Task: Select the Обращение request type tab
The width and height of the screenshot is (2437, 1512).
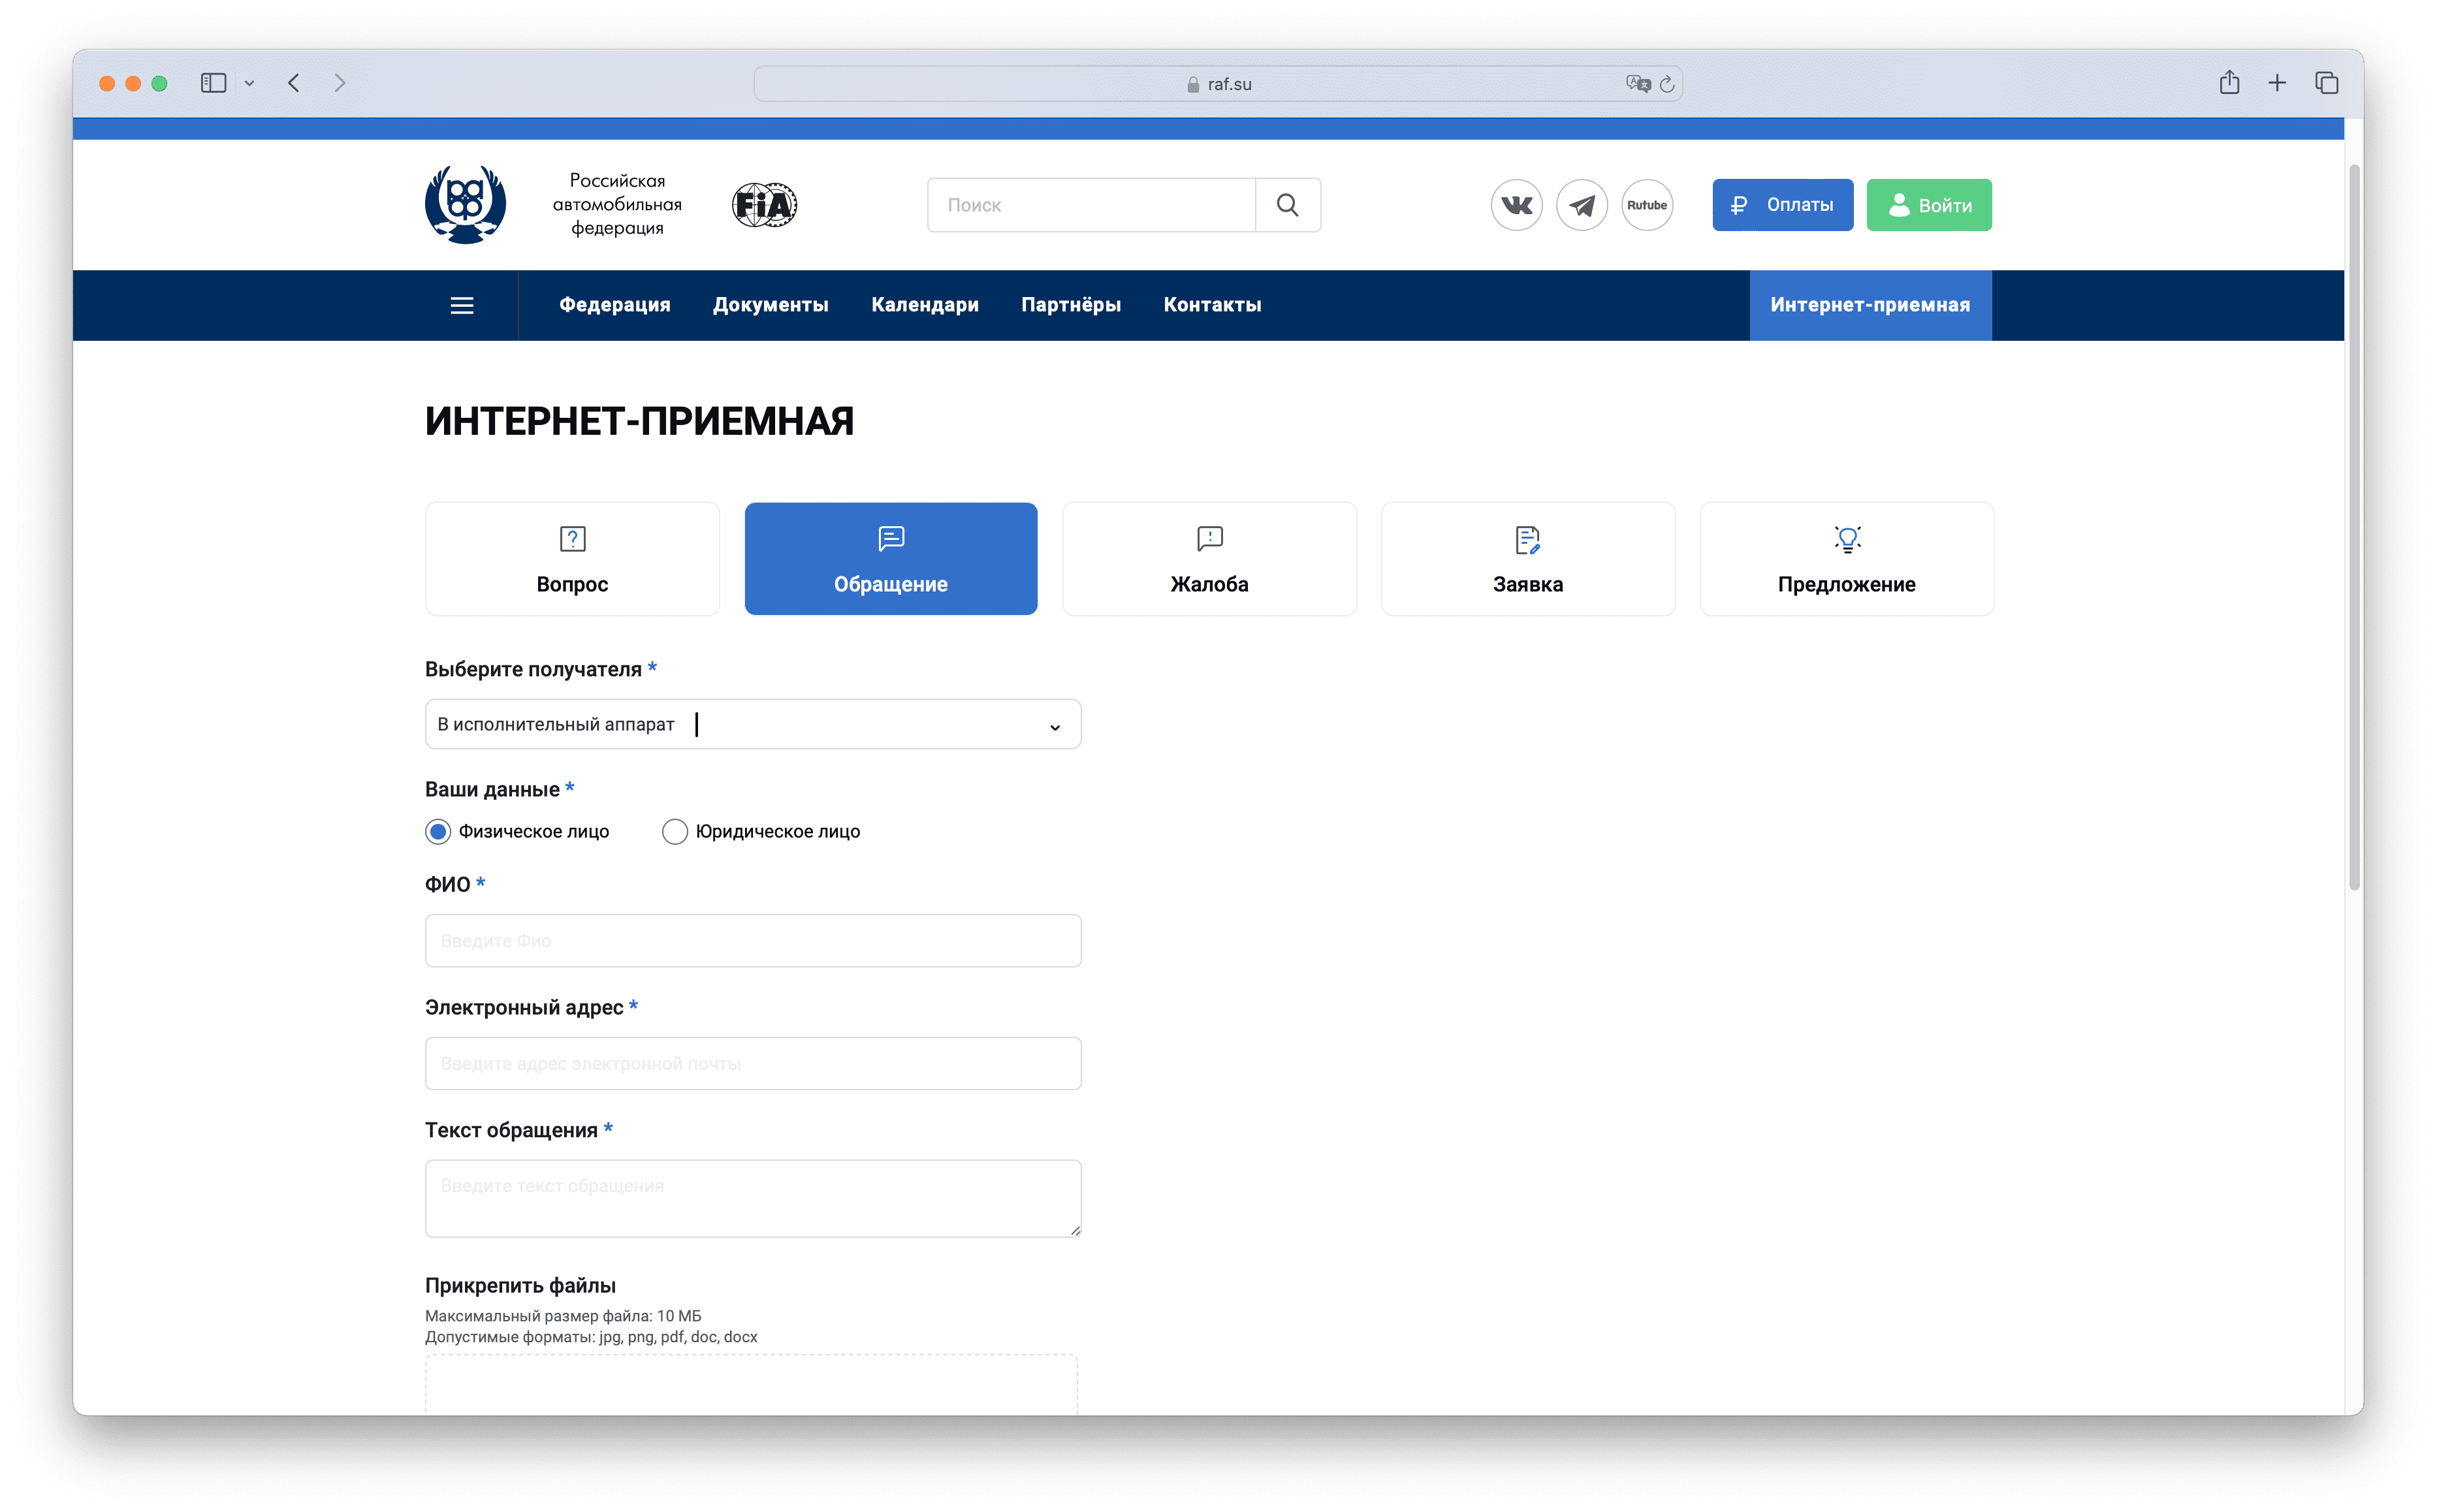Action: pyautogui.click(x=890, y=559)
